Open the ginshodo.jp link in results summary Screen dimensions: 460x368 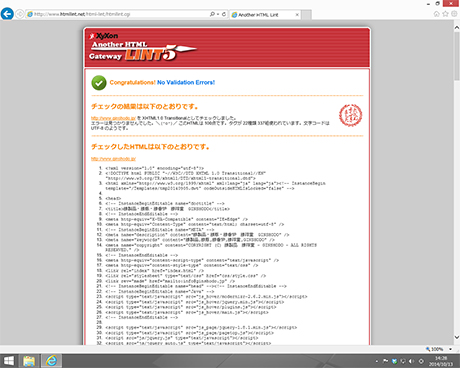pyautogui.click(x=113, y=118)
